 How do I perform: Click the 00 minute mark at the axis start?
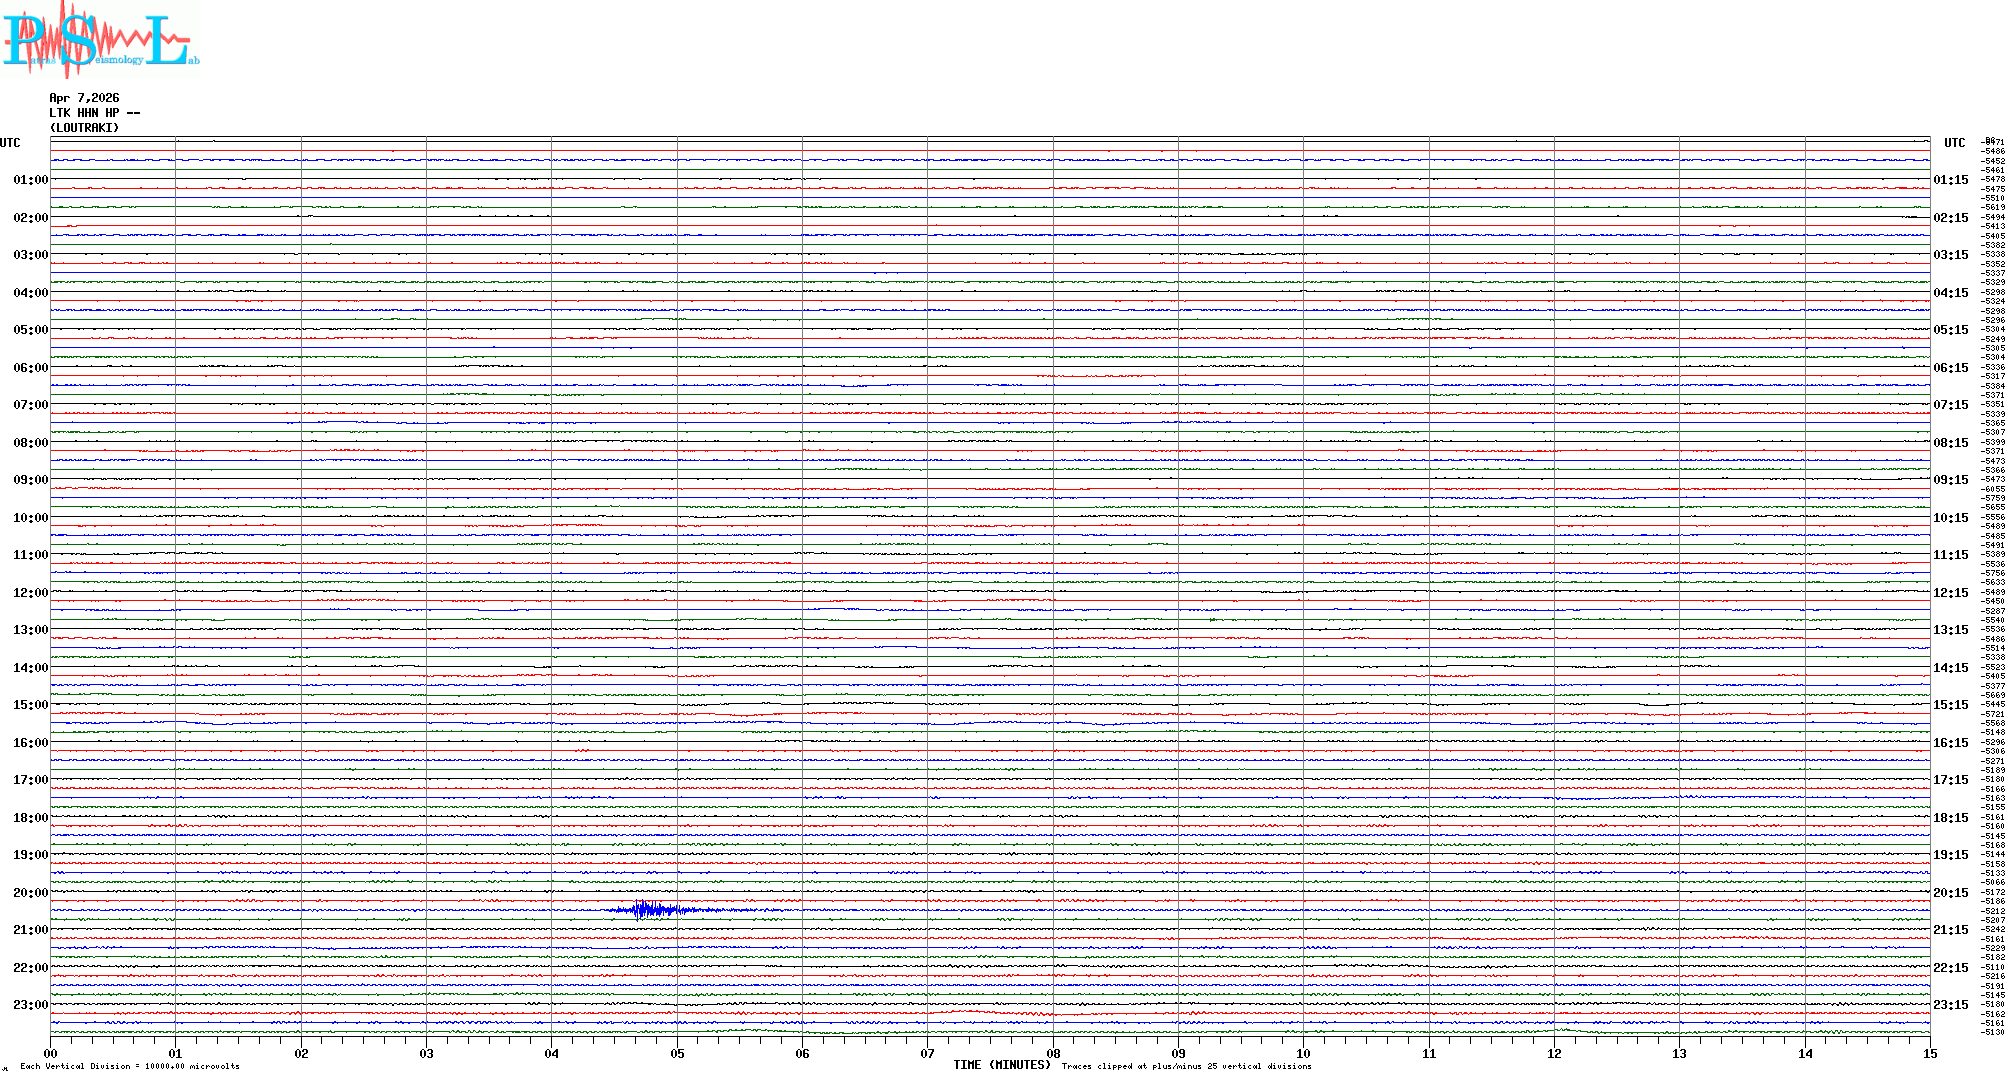pyautogui.click(x=51, y=1054)
